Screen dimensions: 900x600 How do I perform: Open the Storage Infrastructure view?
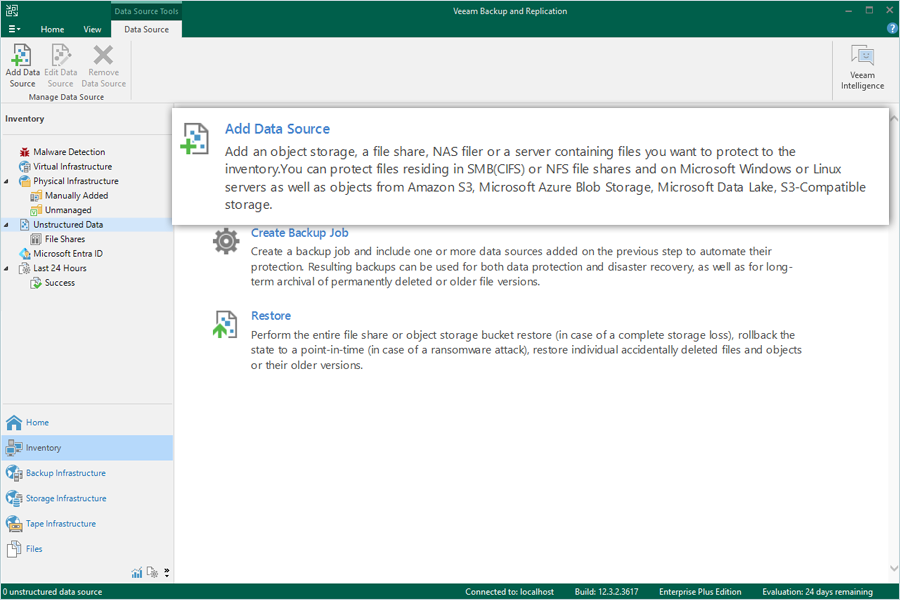click(87, 498)
